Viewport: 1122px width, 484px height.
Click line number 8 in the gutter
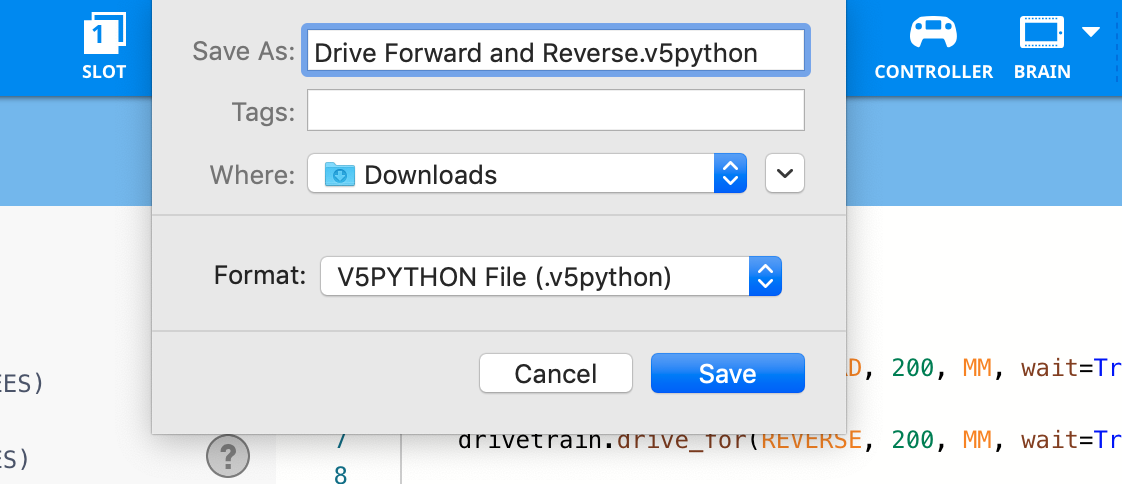tap(340, 474)
